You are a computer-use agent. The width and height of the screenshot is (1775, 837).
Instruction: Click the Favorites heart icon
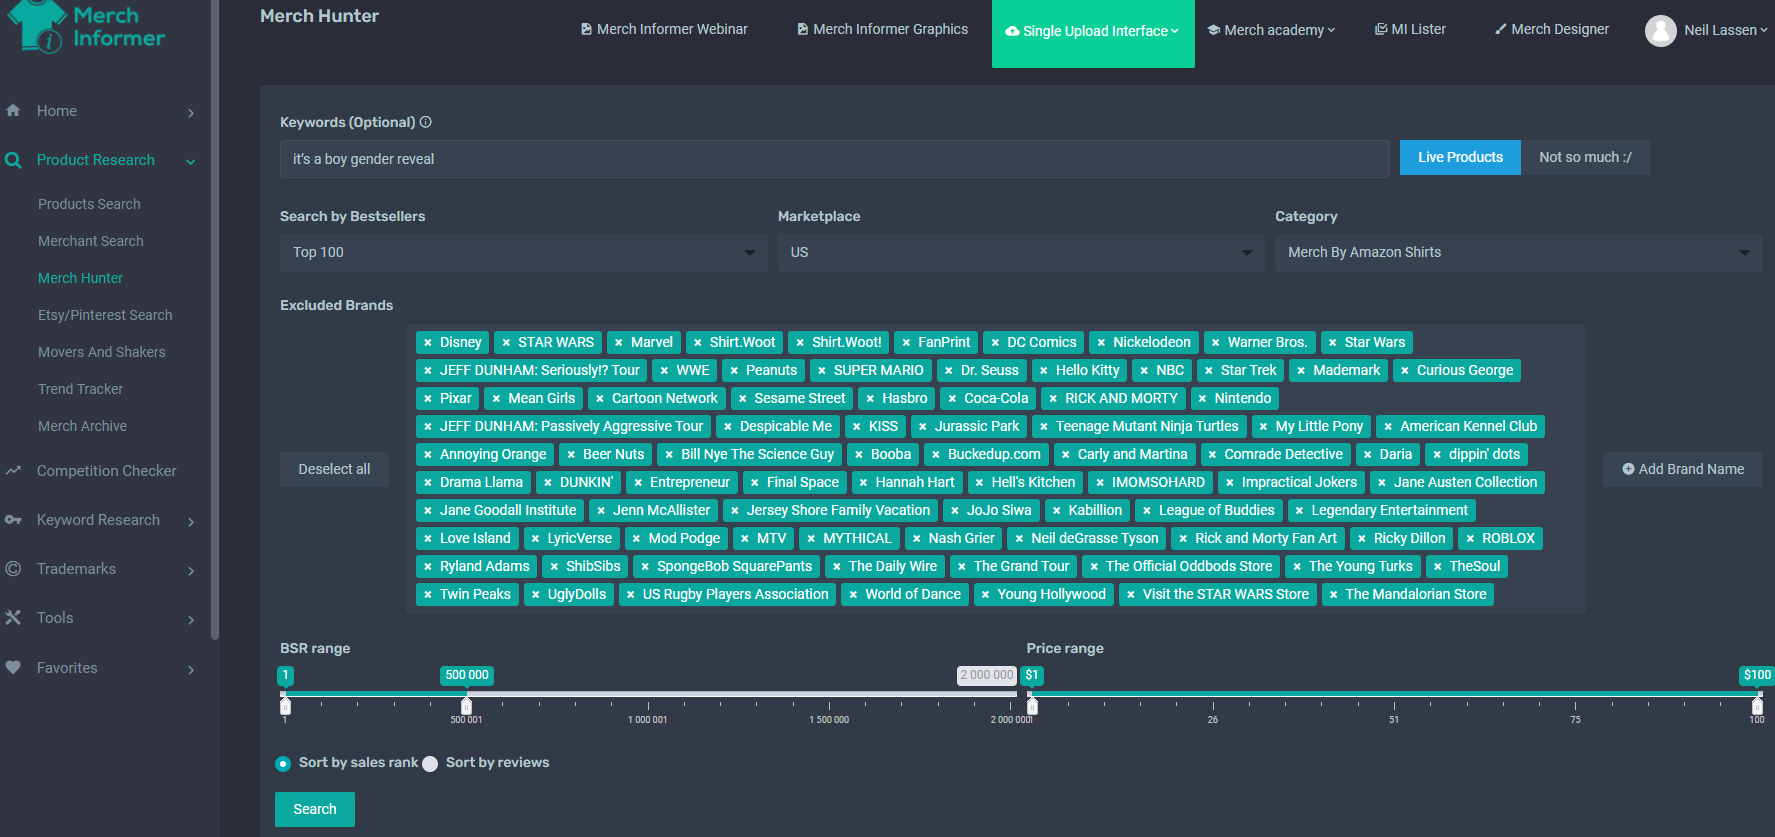coord(13,667)
